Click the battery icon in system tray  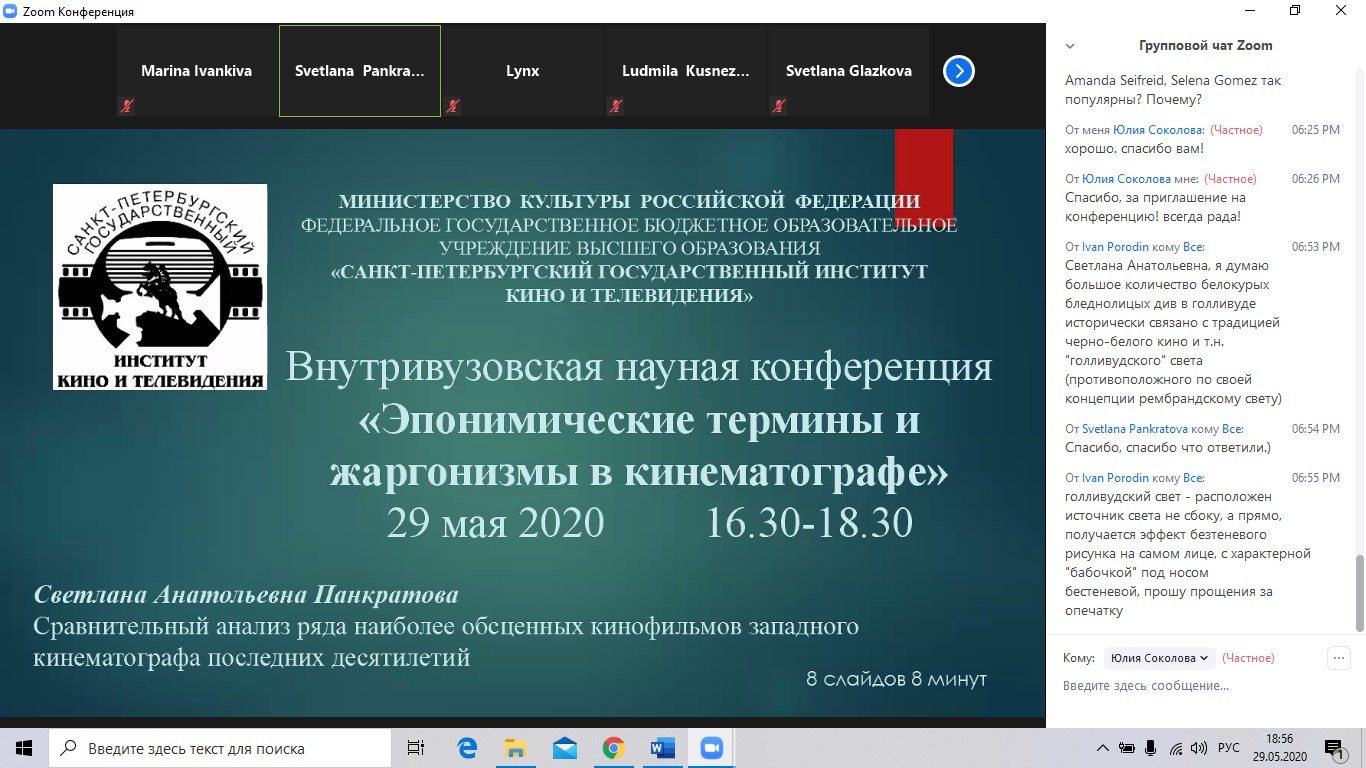point(1127,748)
